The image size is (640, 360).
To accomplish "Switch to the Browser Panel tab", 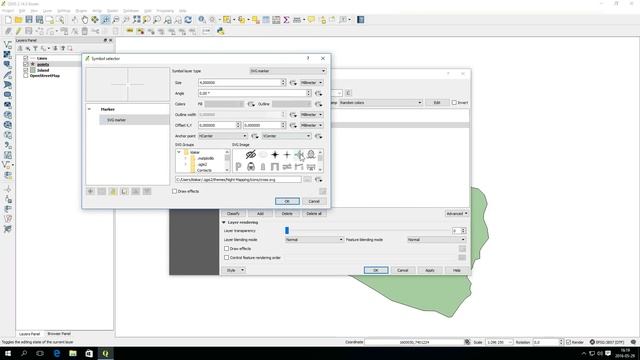I will 59,334.
